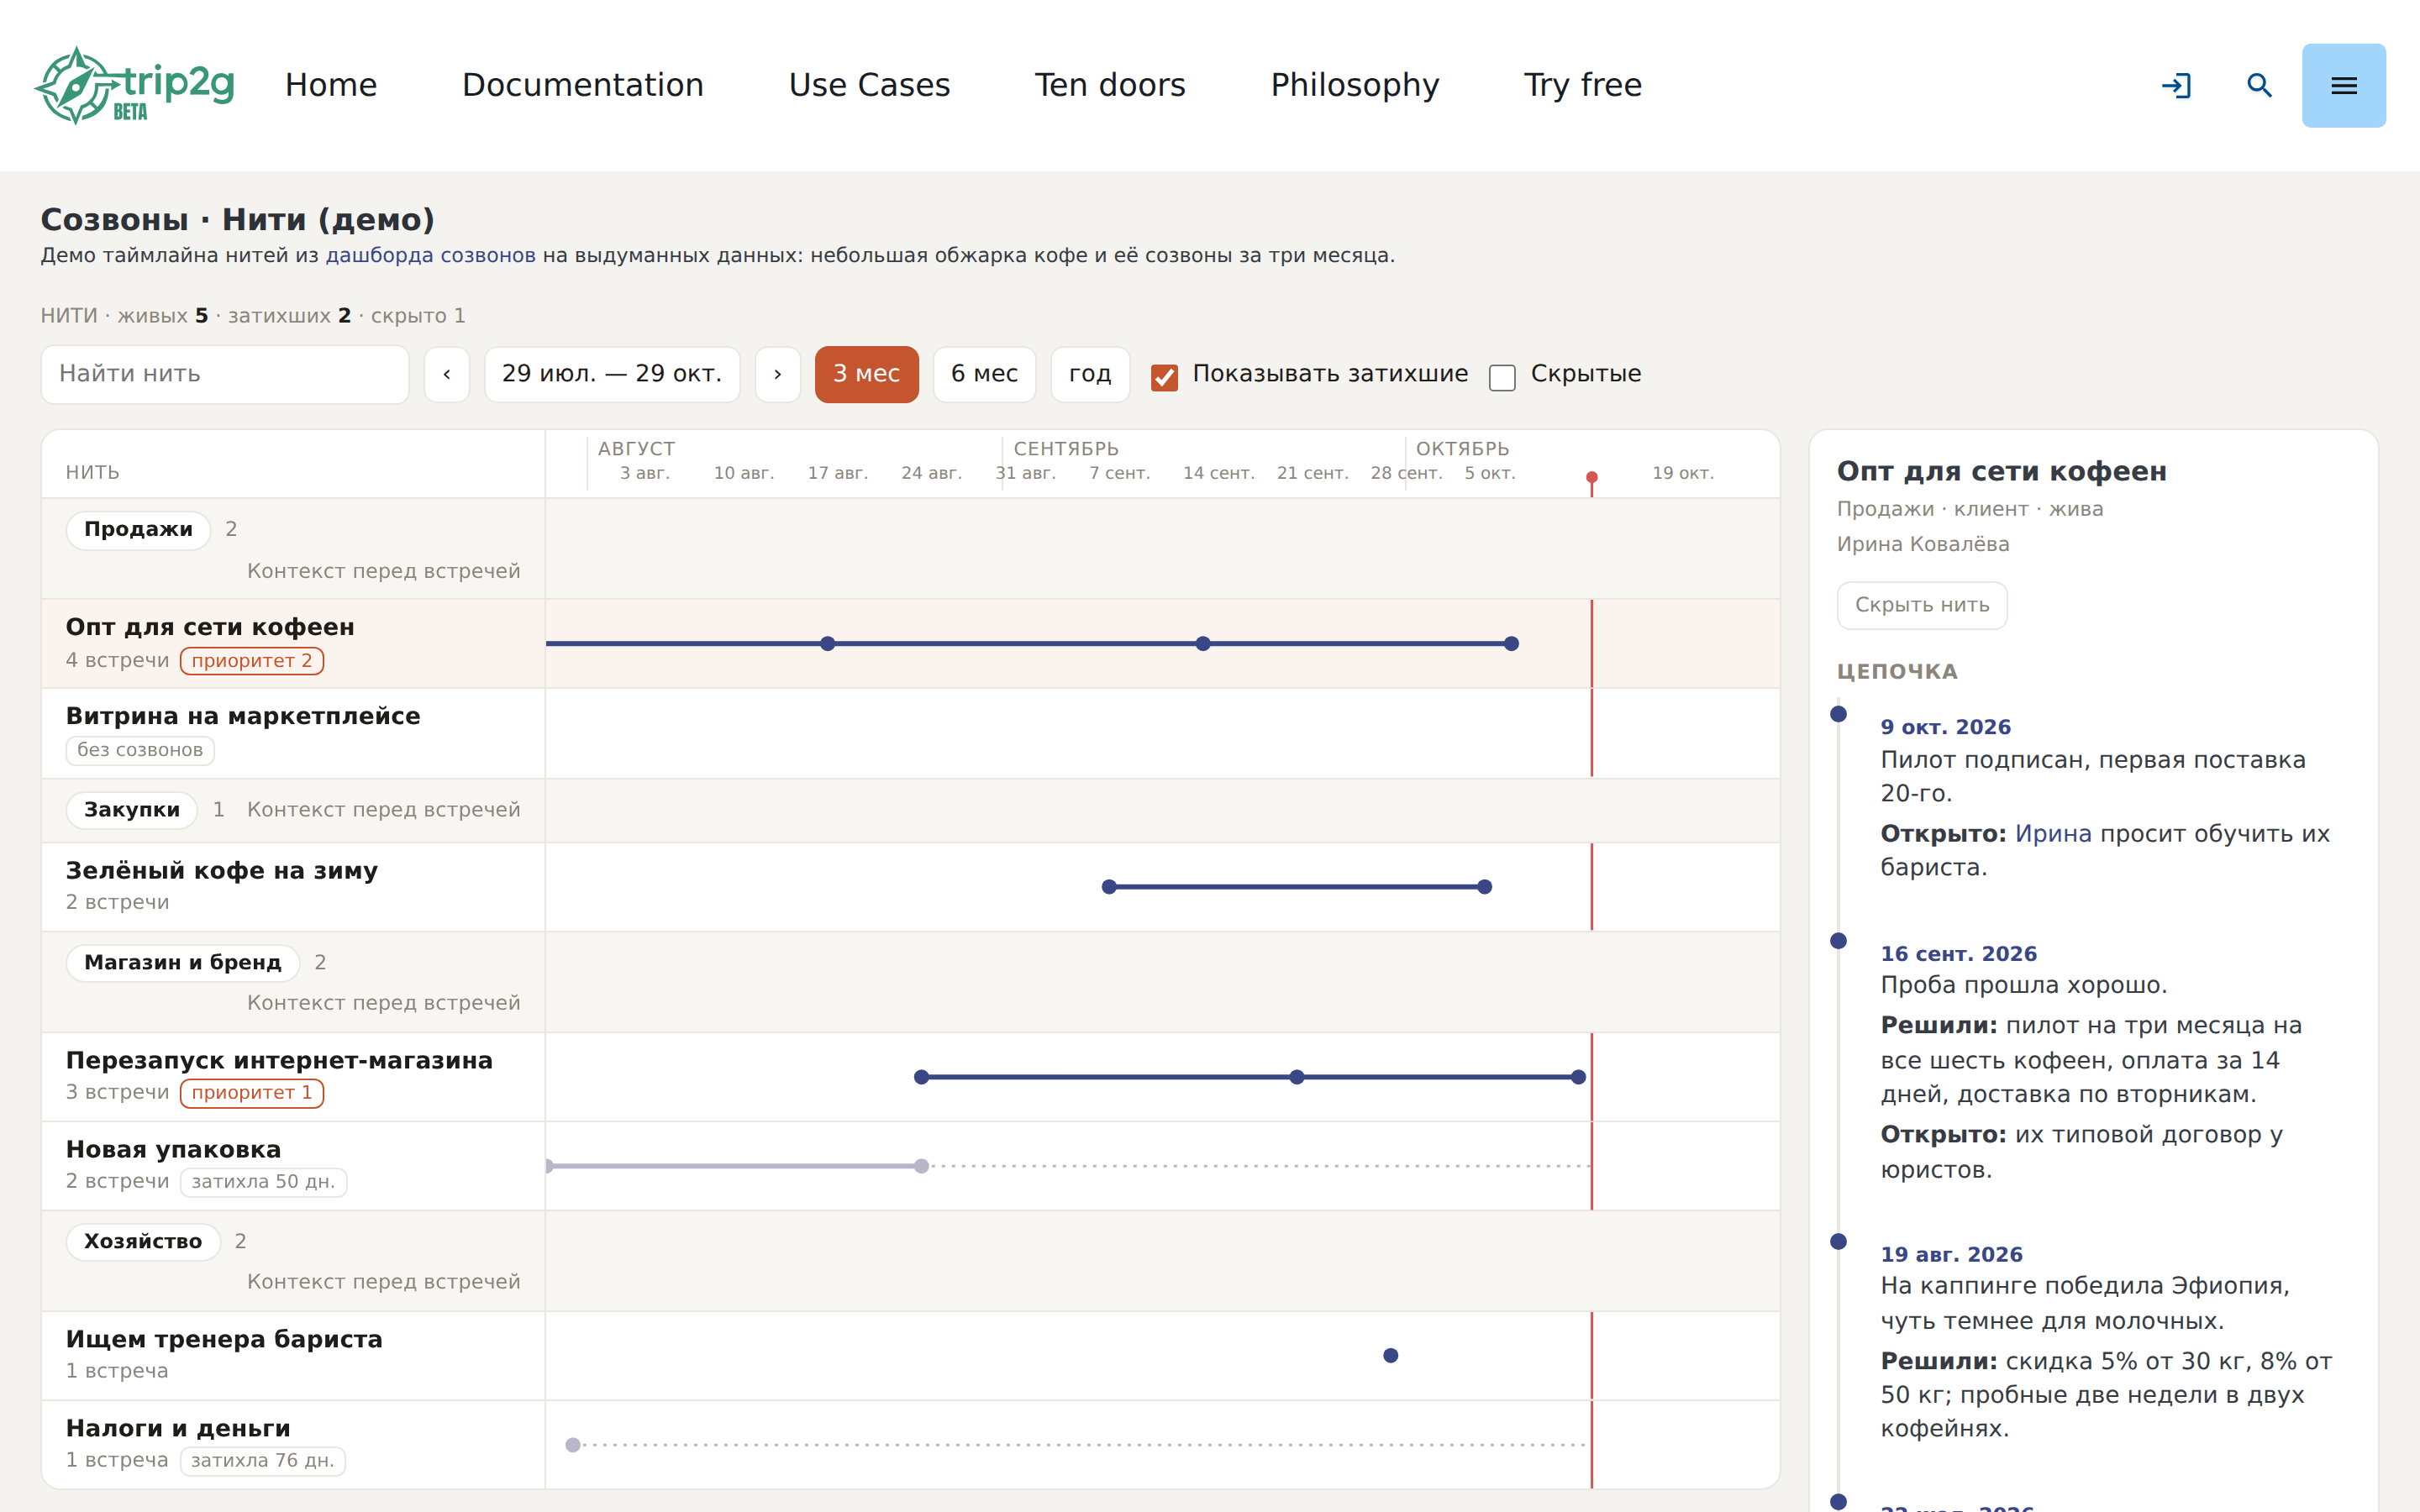Collapse the Хозяйство group
The image size is (2420, 1512).
pyautogui.click(x=143, y=1242)
